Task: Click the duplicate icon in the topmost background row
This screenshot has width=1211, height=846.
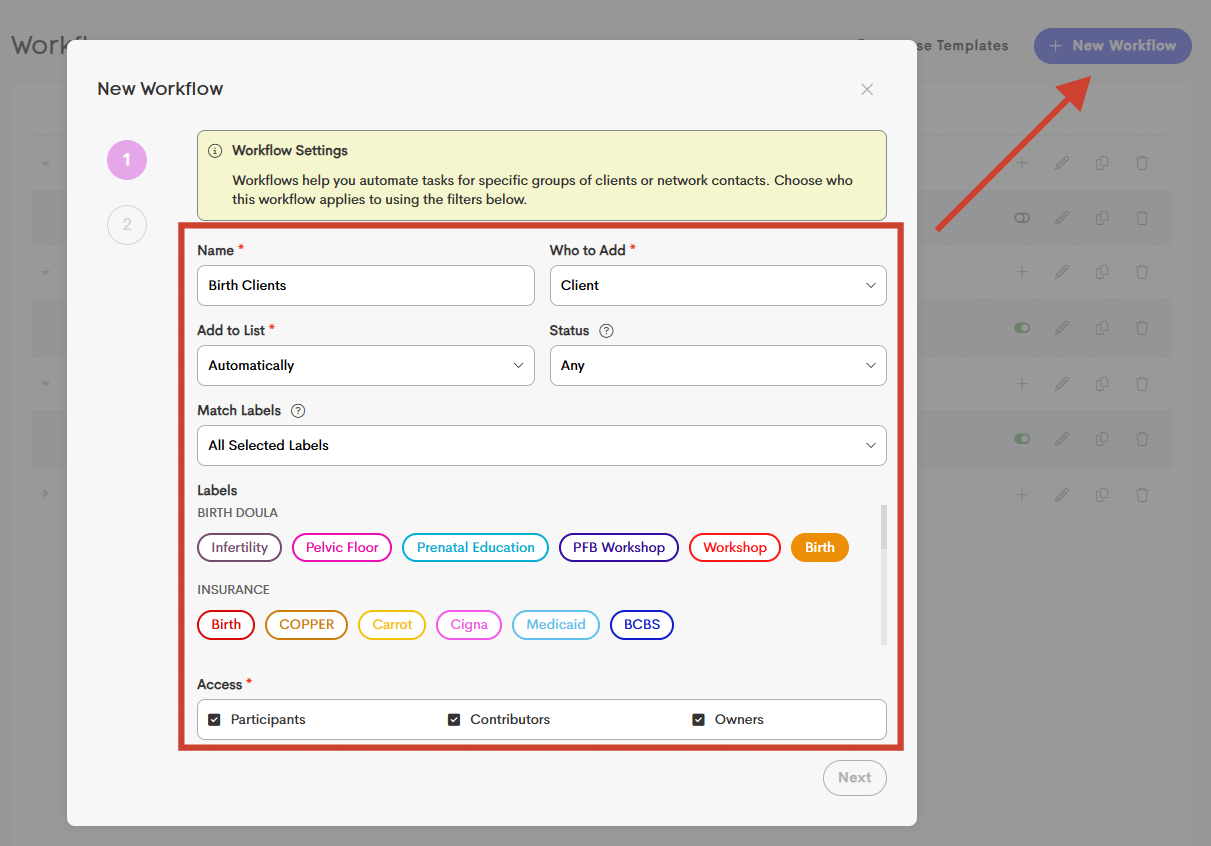Action: point(1102,163)
